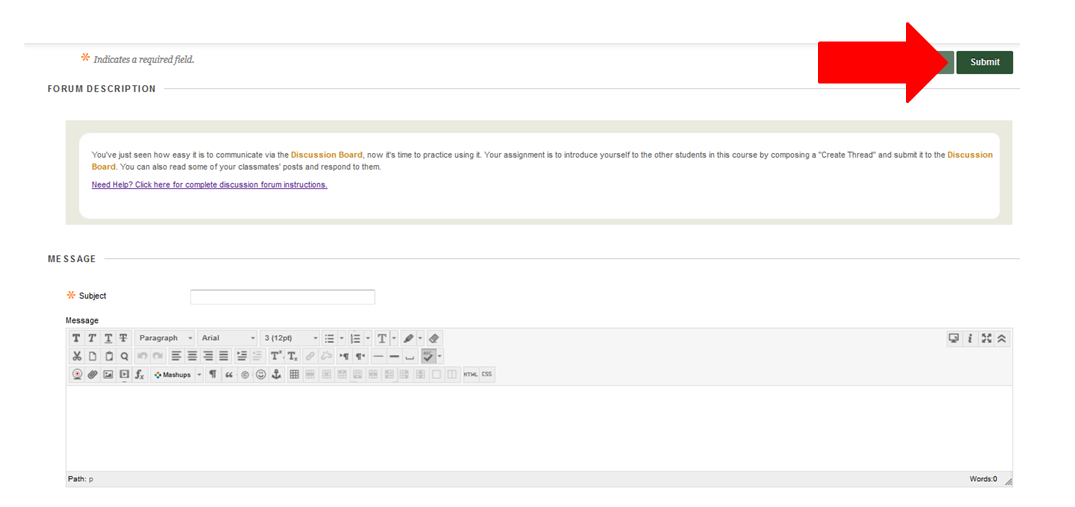Viewport: 1075px width, 507px height.
Task: Open the text color picker arrow
Action: pos(394,338)
